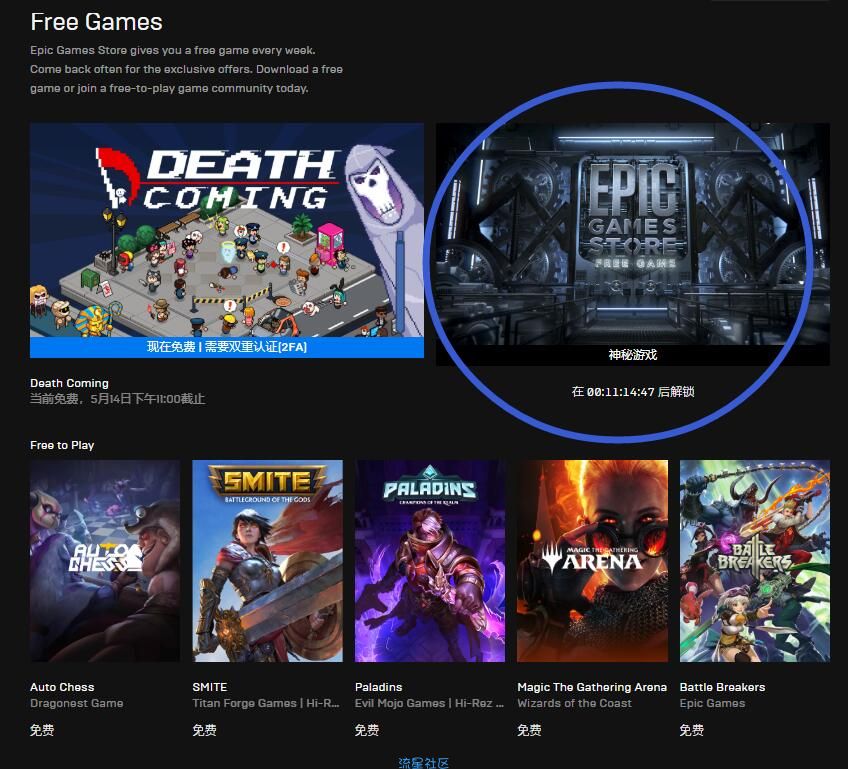Click the "Dragonest Game" developer name
Viewport: 848px width, 769px height.
[77, 703]
